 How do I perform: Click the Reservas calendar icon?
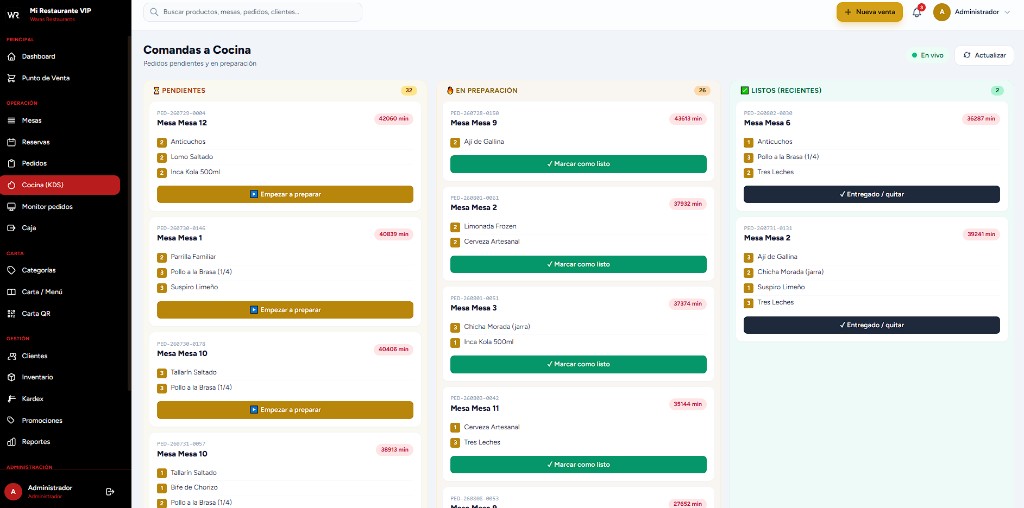[11, 142]
